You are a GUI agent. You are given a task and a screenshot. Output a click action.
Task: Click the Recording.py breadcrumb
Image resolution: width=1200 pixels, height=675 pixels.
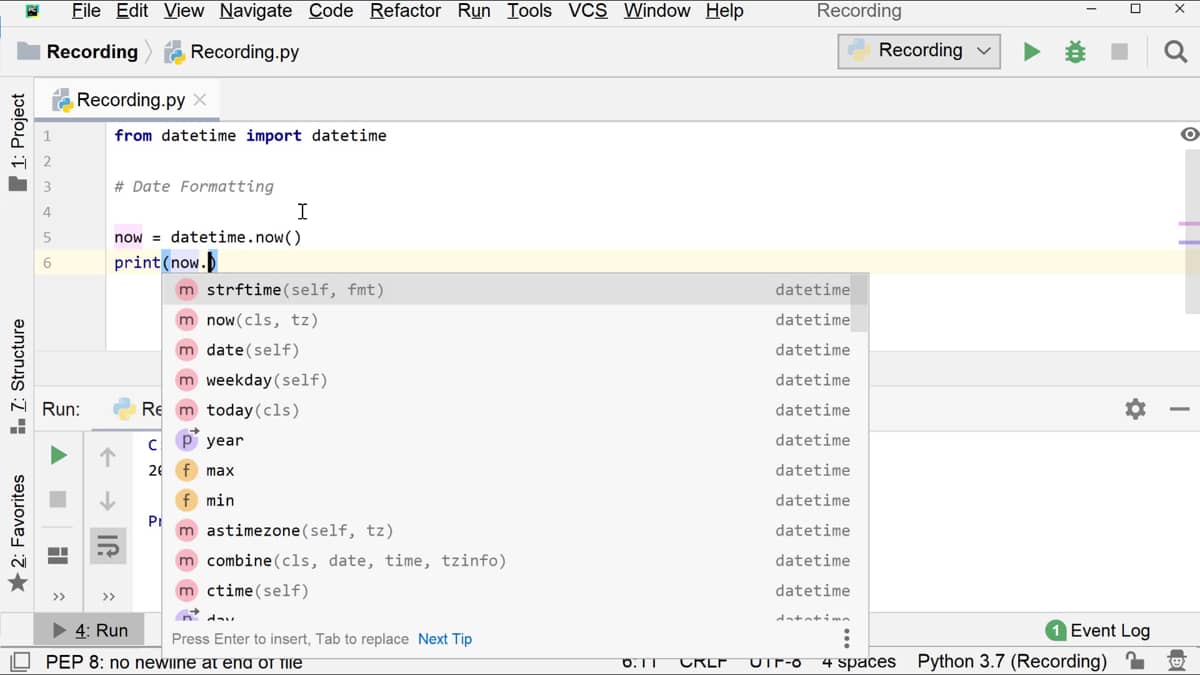click(232, 52)
